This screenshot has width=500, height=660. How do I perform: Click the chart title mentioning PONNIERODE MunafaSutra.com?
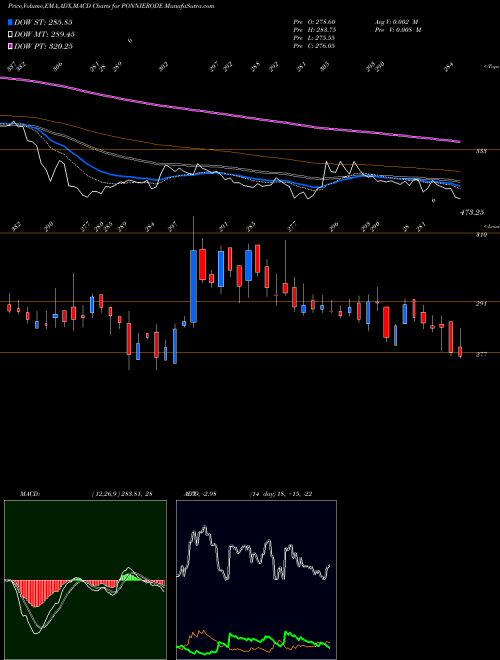(111, 6)
